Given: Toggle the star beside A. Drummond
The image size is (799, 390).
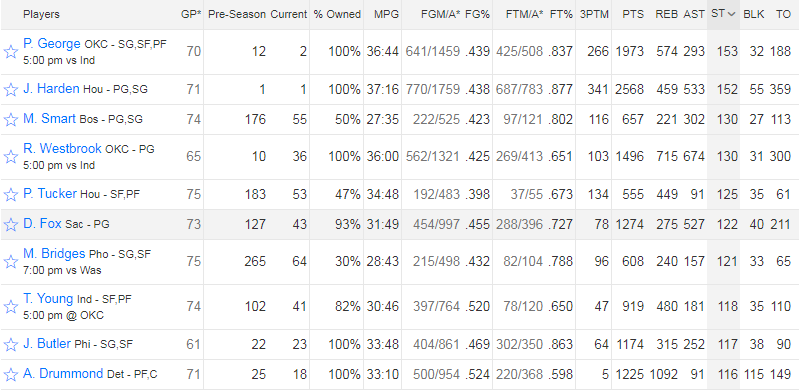Looking at the screenshot, I should [x=11, y=375].
